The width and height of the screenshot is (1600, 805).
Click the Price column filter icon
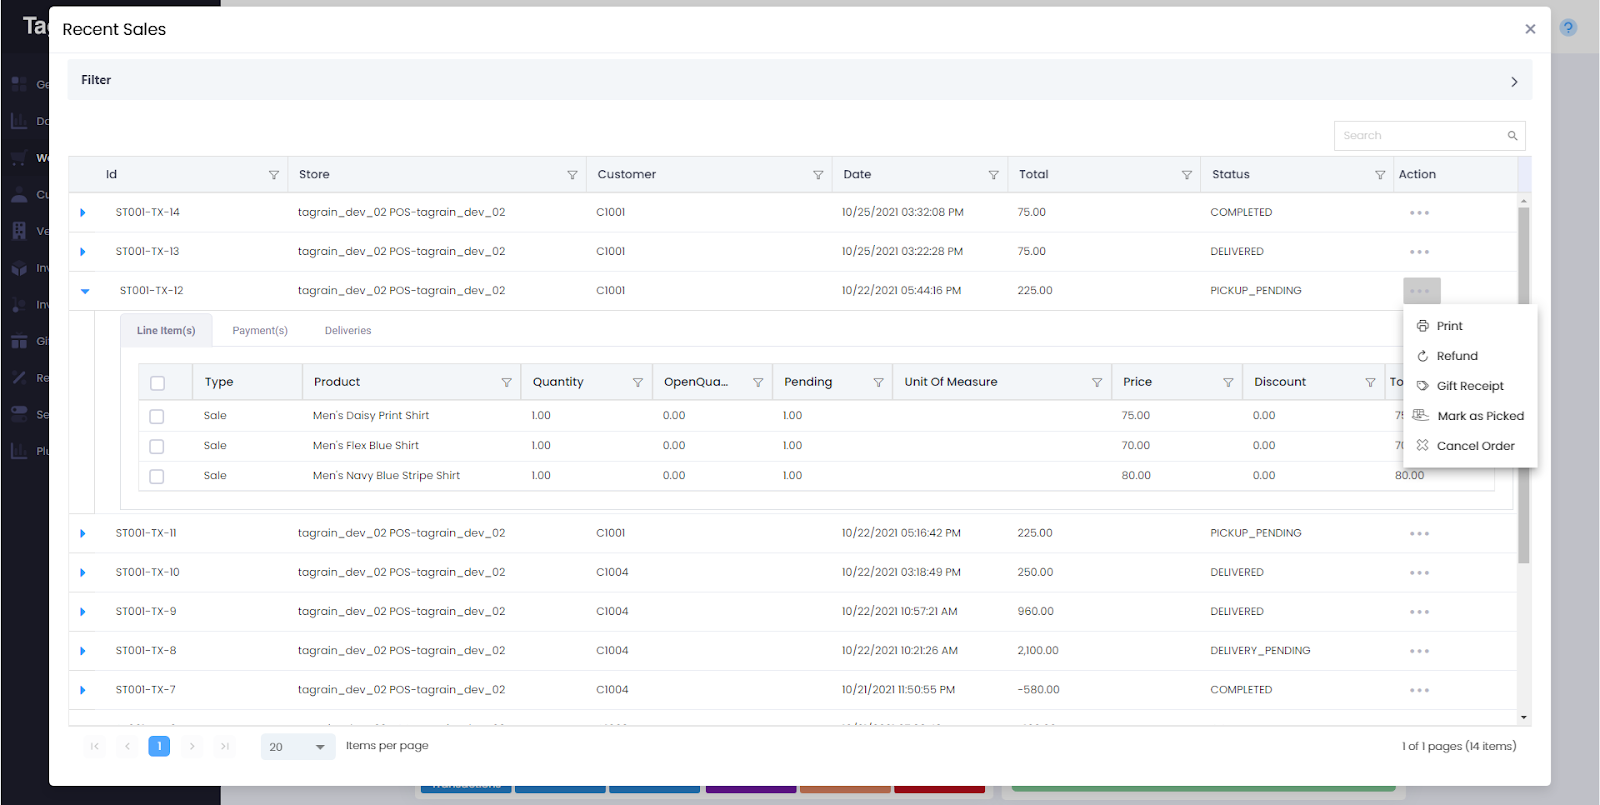tap(1228, 383)
